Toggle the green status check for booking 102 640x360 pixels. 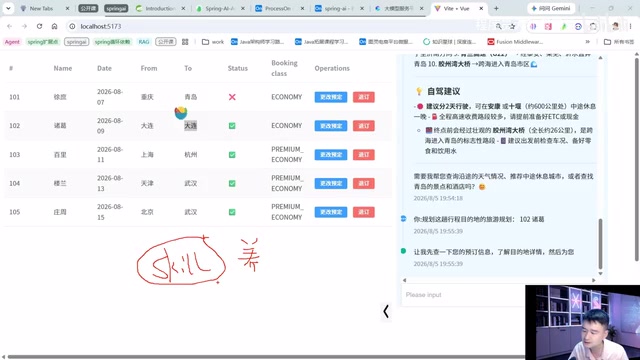[x=232, y=126]
